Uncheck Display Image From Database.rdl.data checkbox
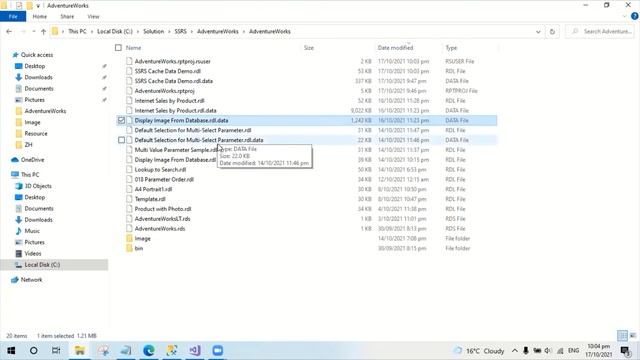 coord(121,120)
